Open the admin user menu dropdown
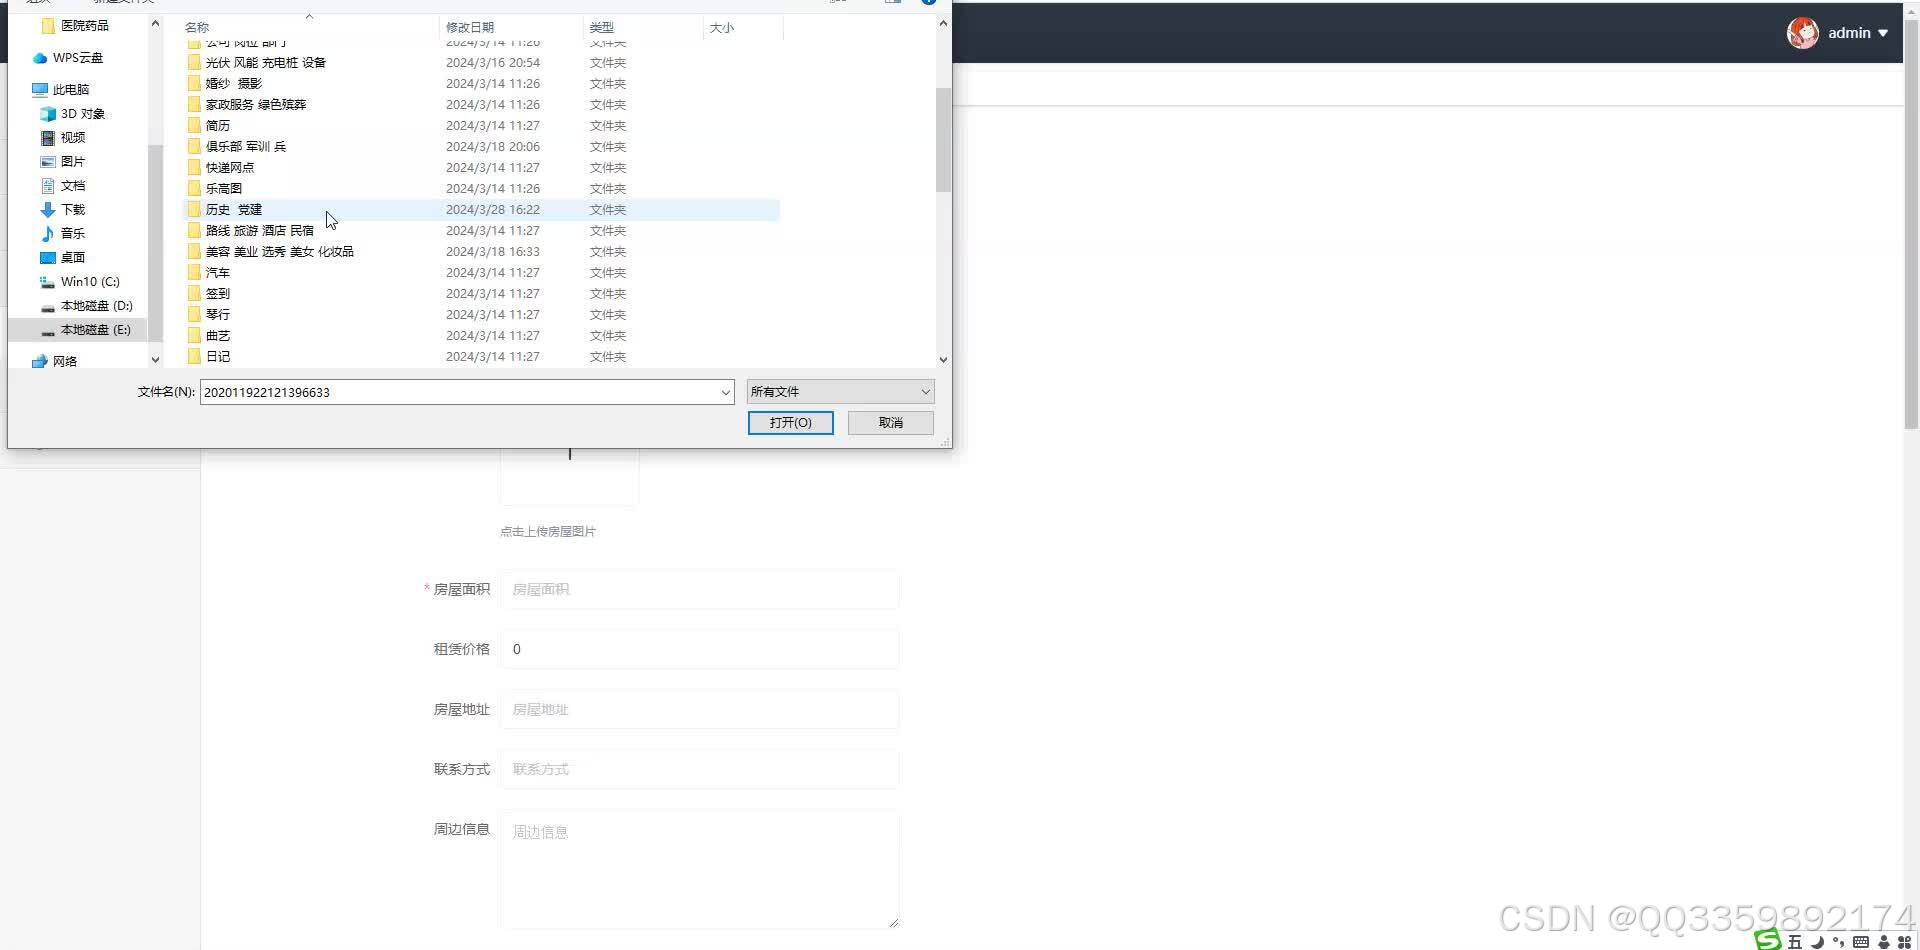The image size is (1920, 950). coord(1858,33)
